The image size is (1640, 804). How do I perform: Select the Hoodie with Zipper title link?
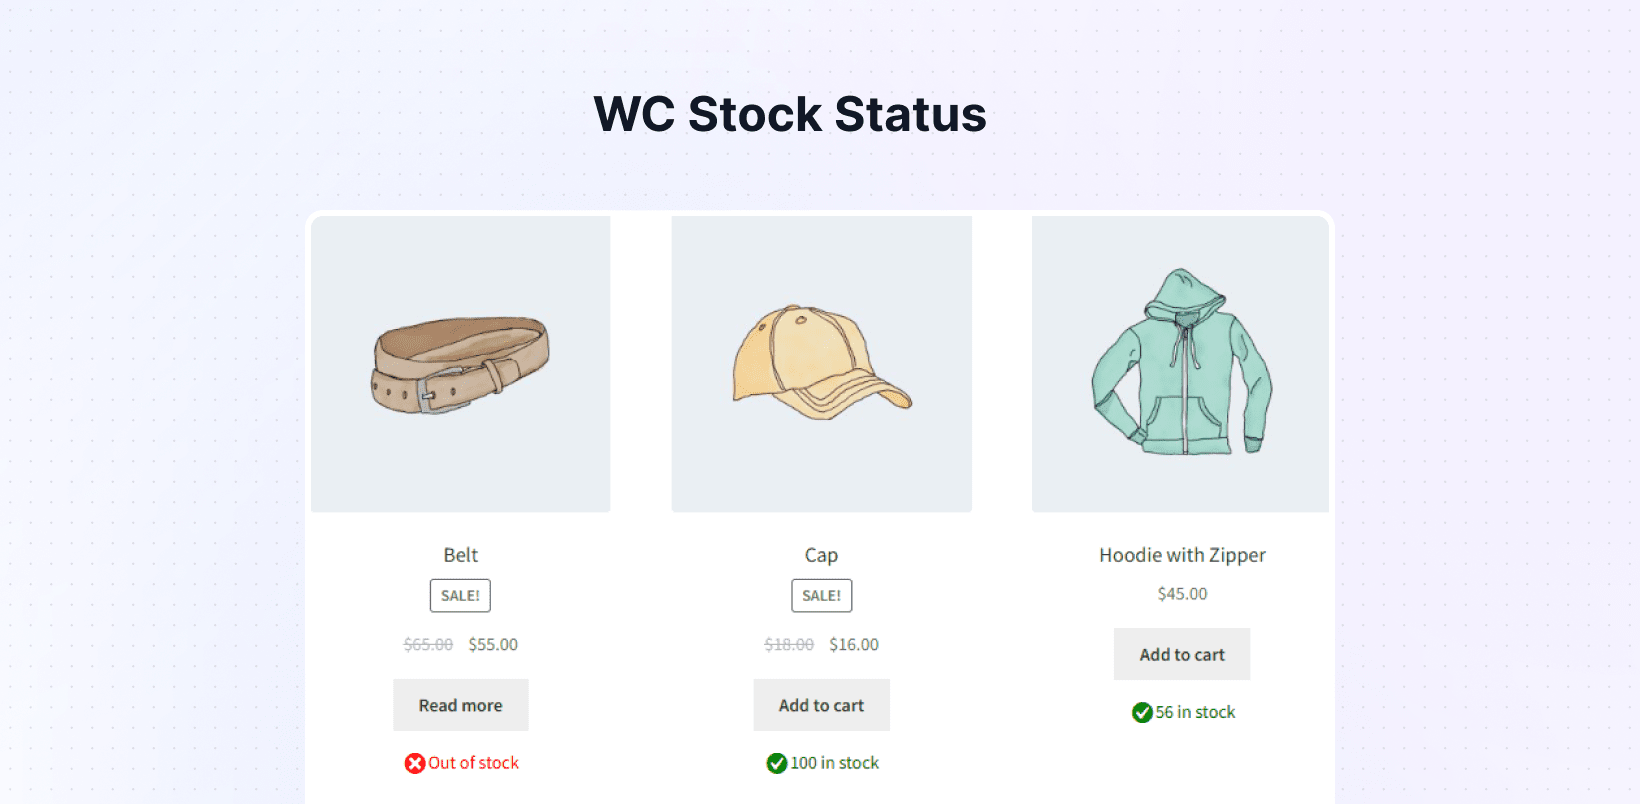pos(1182,555)
